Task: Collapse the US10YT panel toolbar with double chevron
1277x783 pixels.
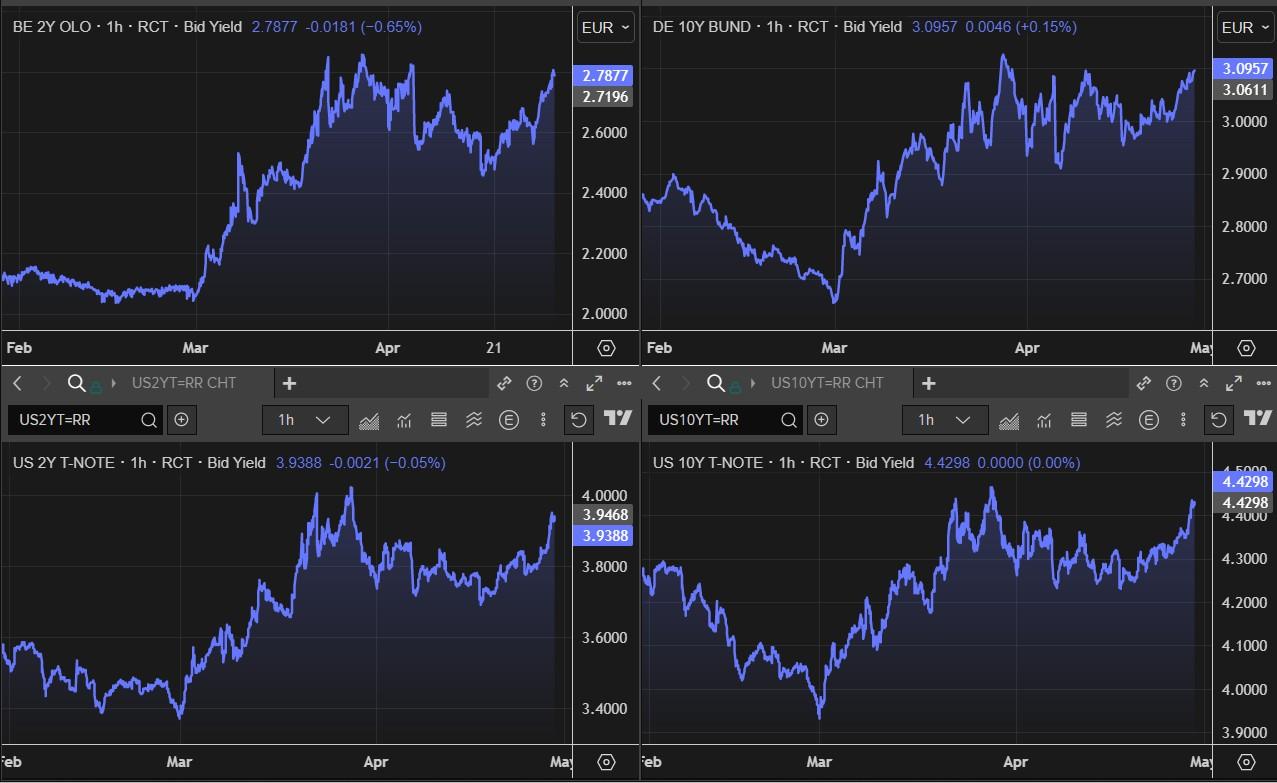Action: click(1204, 383)
